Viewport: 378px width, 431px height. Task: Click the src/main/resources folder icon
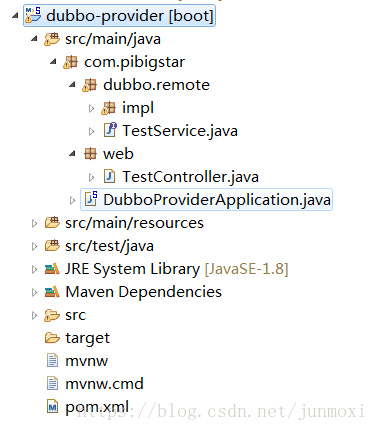pyautogui.click(x=52, y=223)
